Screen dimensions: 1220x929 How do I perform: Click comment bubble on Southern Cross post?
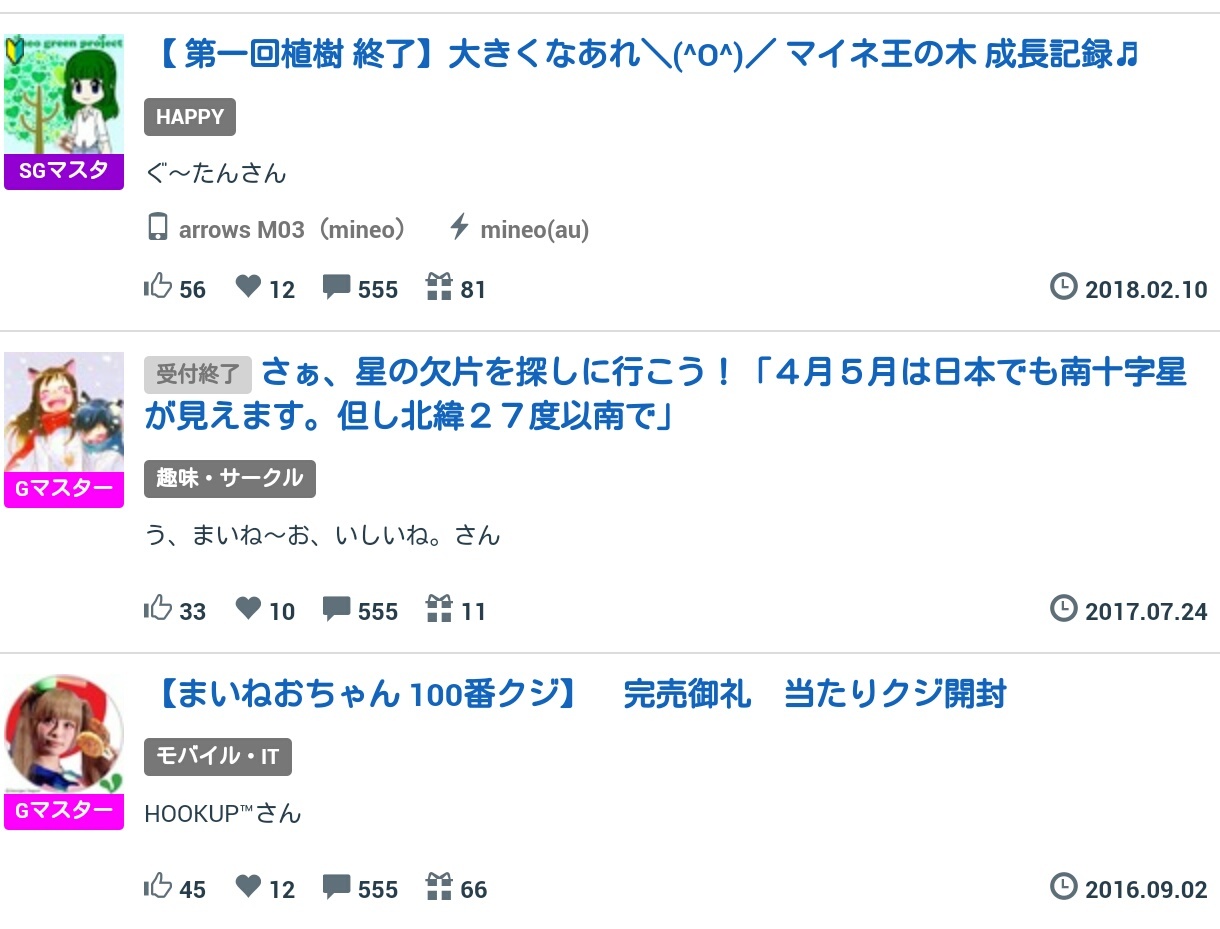[336, 608]
